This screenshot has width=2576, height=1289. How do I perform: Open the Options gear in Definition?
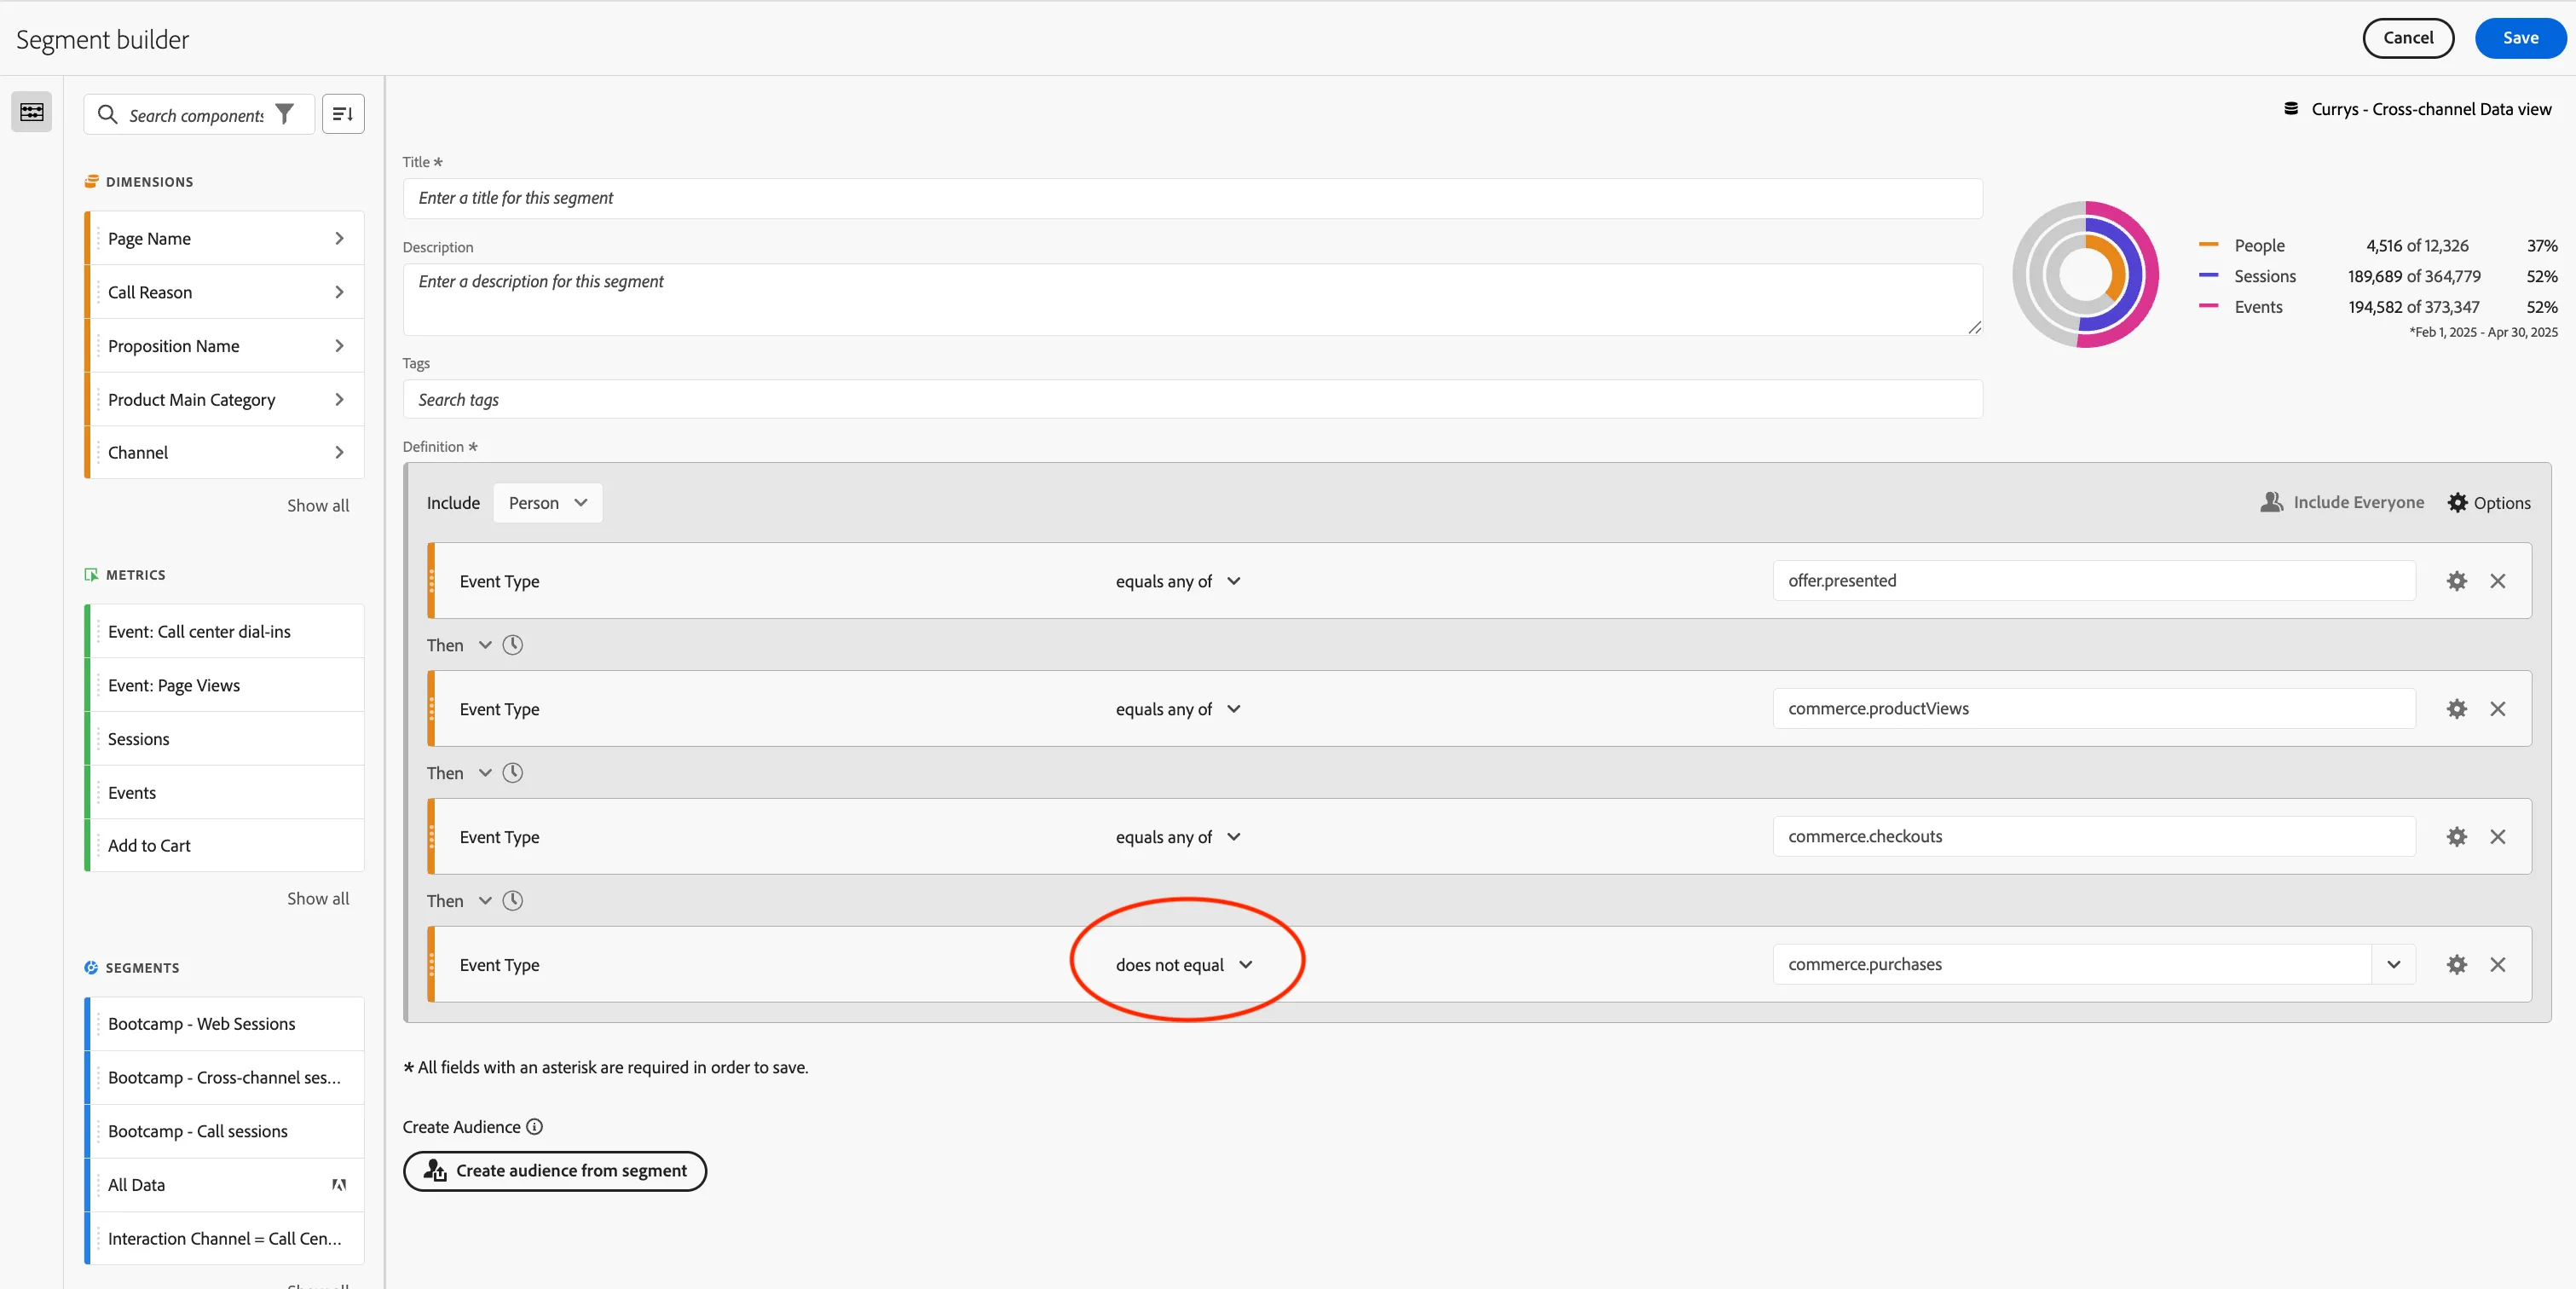(x=2488, y=503)
